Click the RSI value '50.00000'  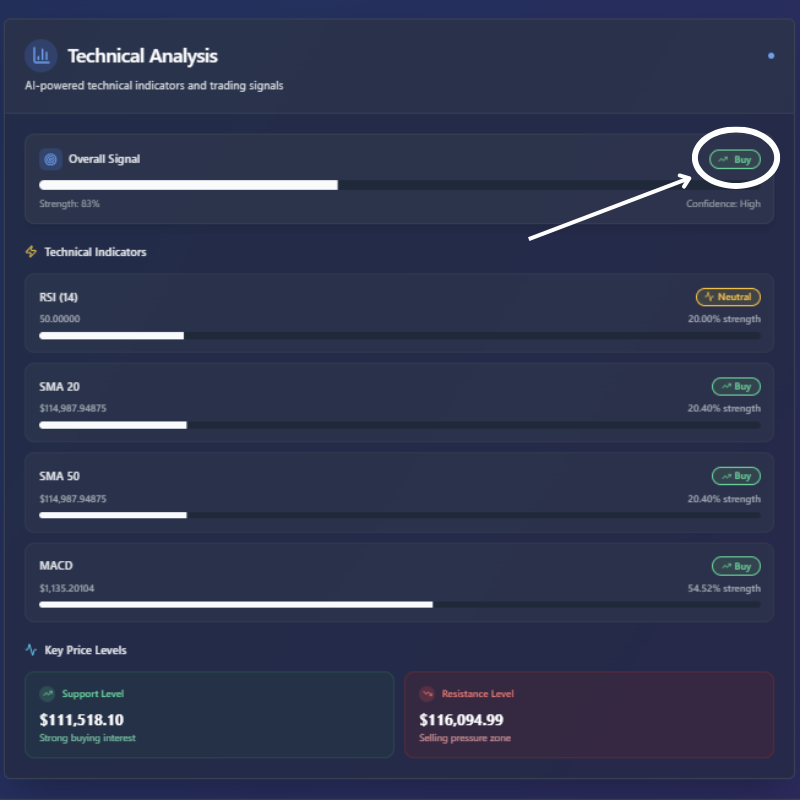tap(60, 319)
